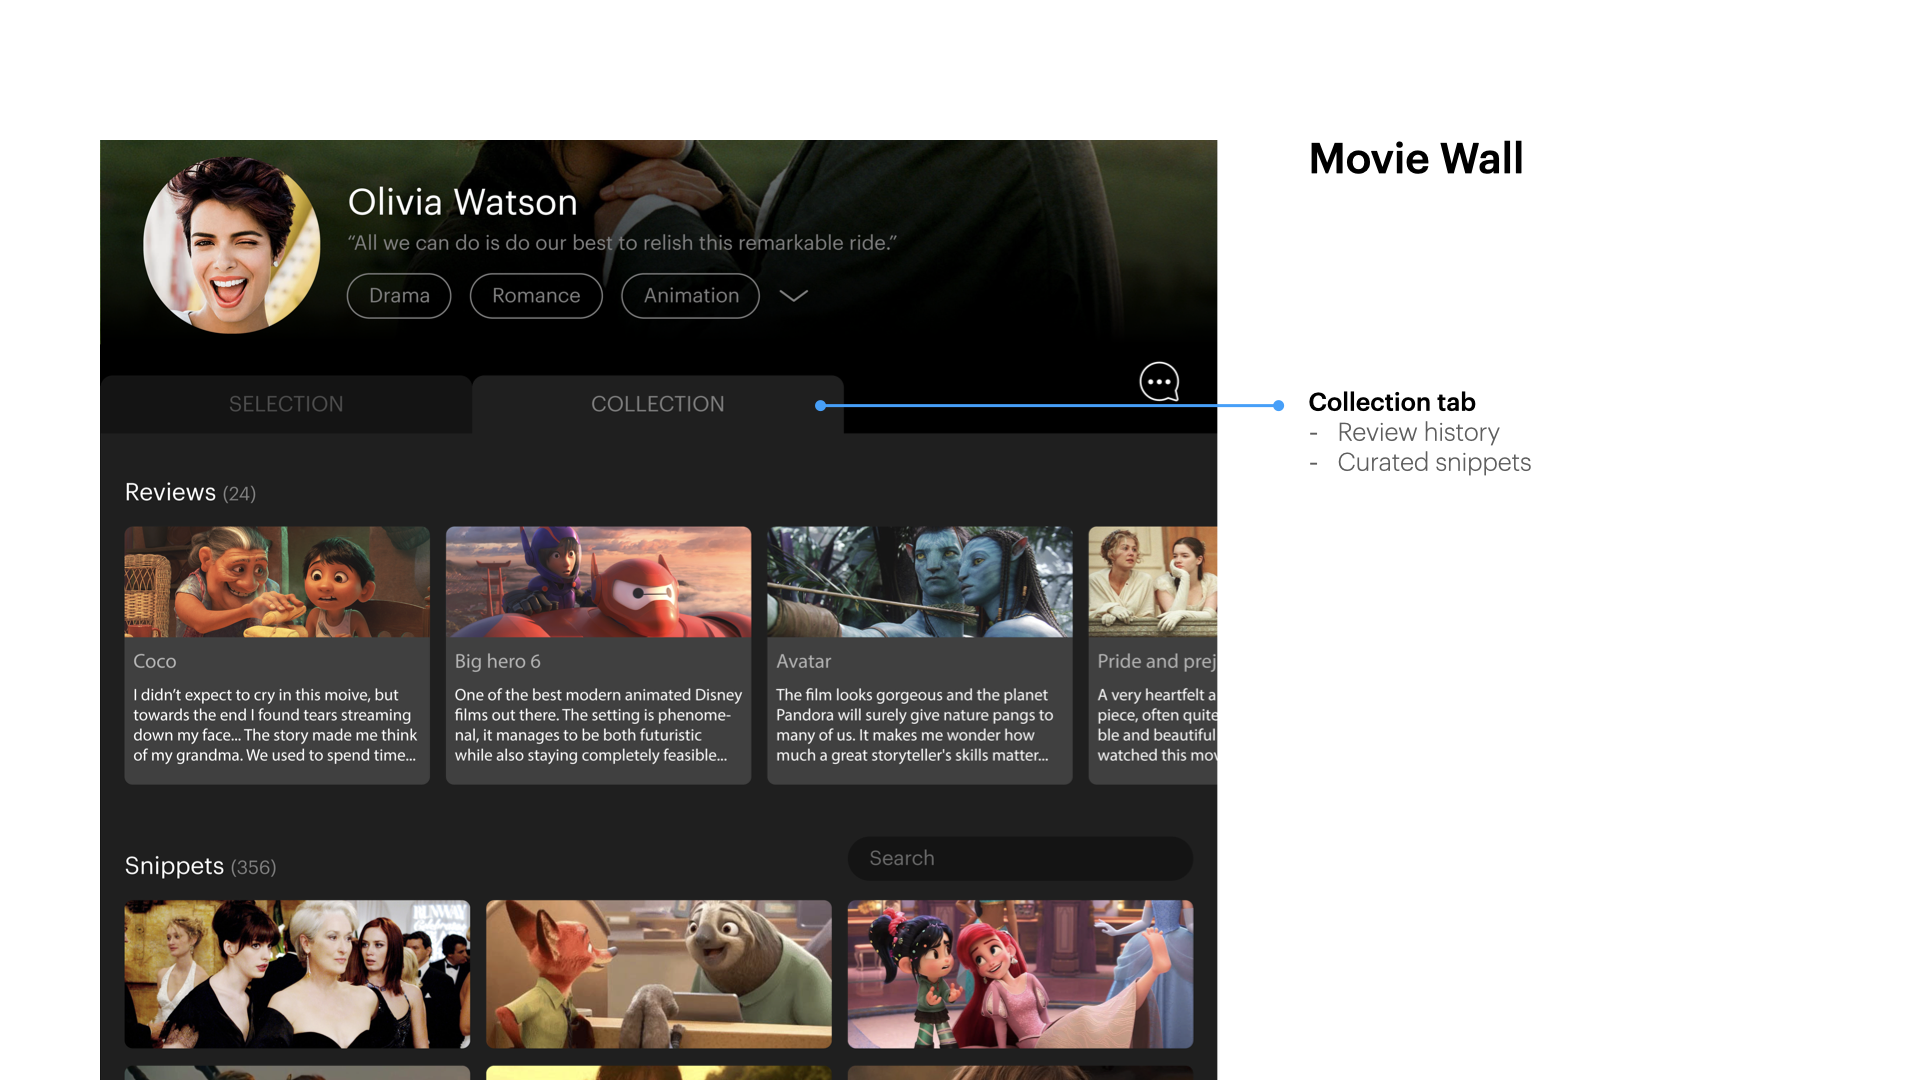Open the Coco review image

tap(277, 582)
